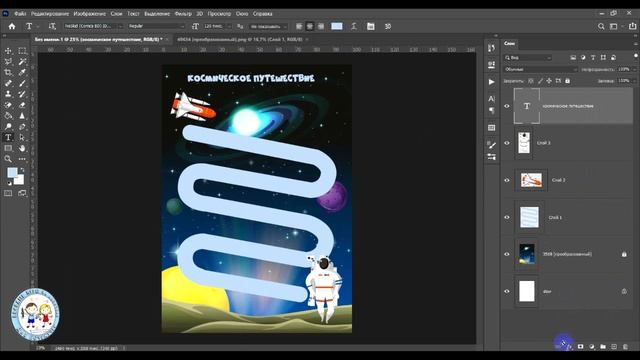Select the Rectangular Marquee tool
The width and height of the screenshot is (640, 360).
(x=22, y=51)
